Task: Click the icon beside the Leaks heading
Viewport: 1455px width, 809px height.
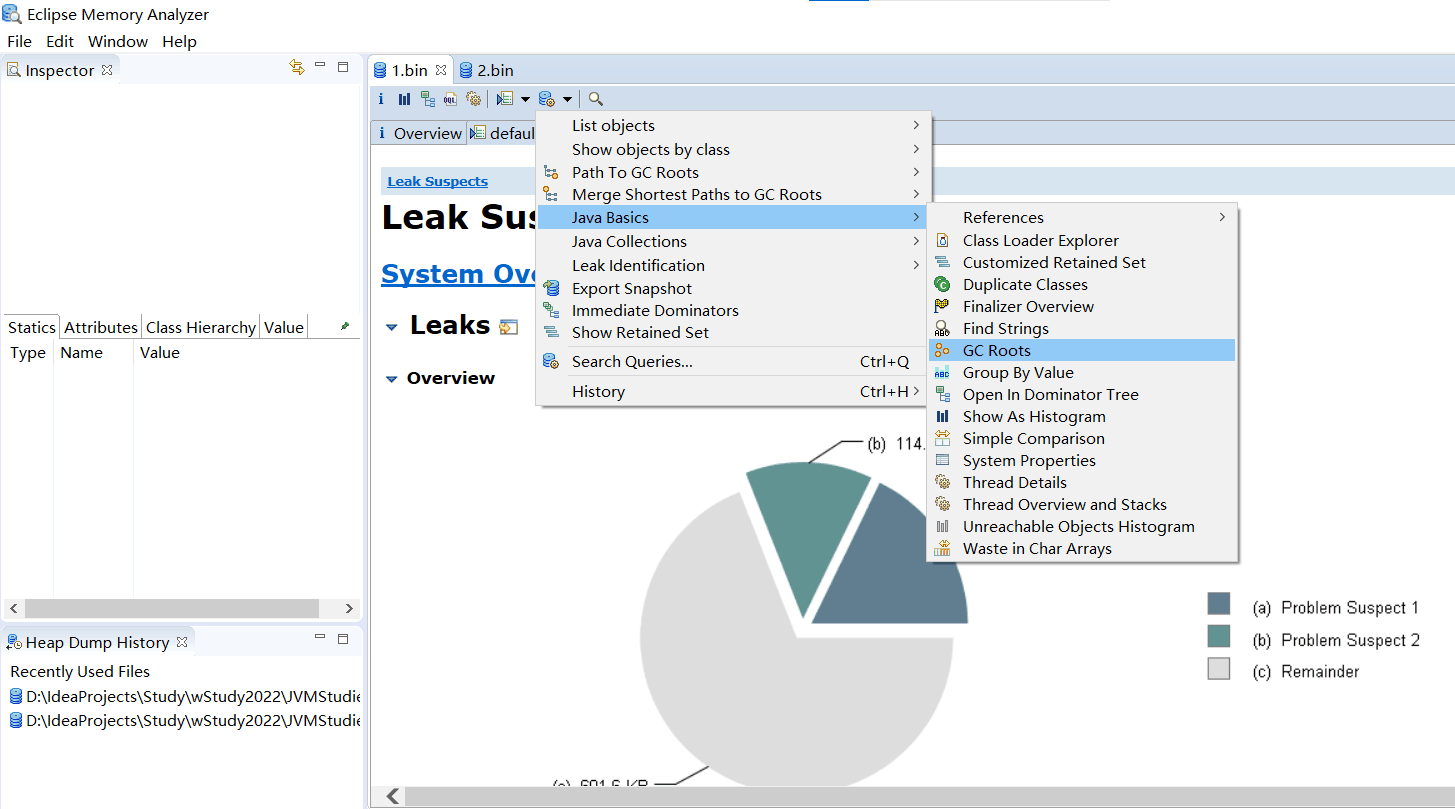Action: pos(509,326)
